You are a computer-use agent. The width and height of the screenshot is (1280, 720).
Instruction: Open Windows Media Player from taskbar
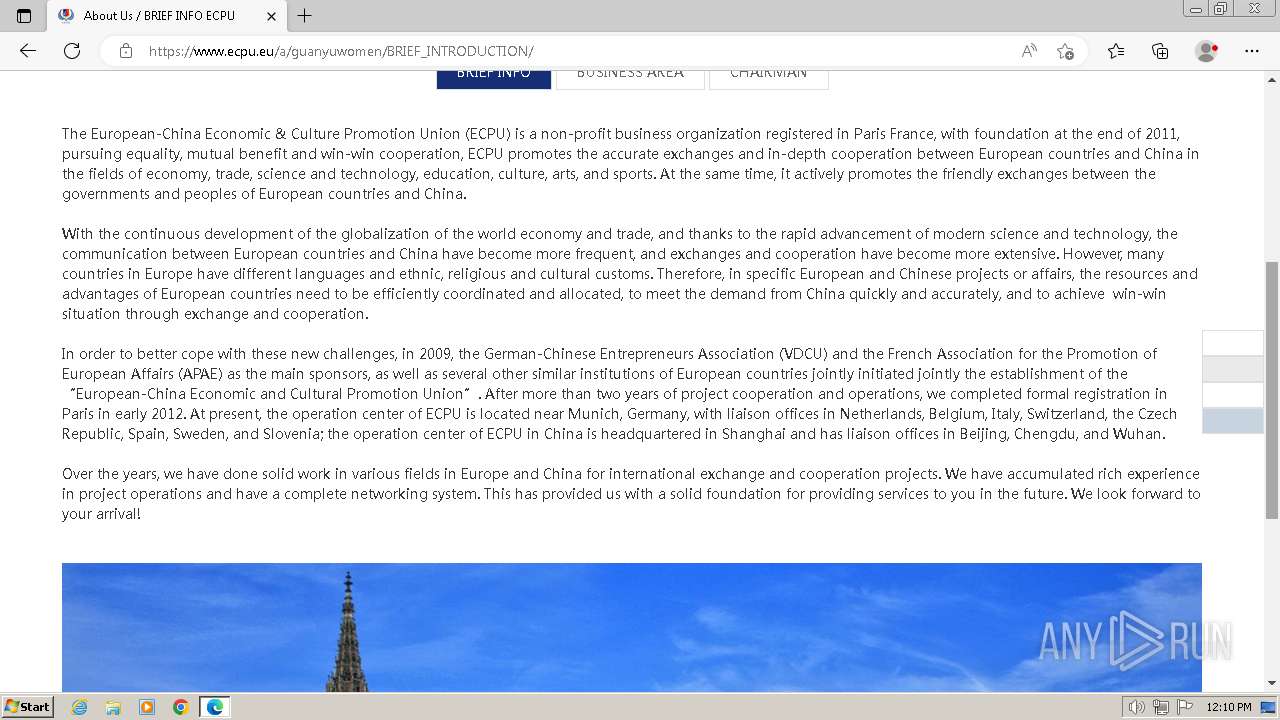[147, 707]
